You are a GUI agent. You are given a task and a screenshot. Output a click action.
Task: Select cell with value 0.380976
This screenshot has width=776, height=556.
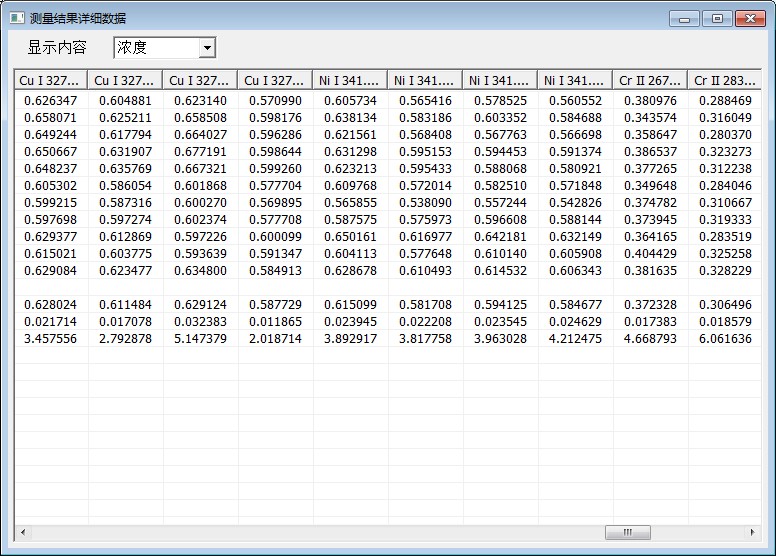tap(650, 101)
